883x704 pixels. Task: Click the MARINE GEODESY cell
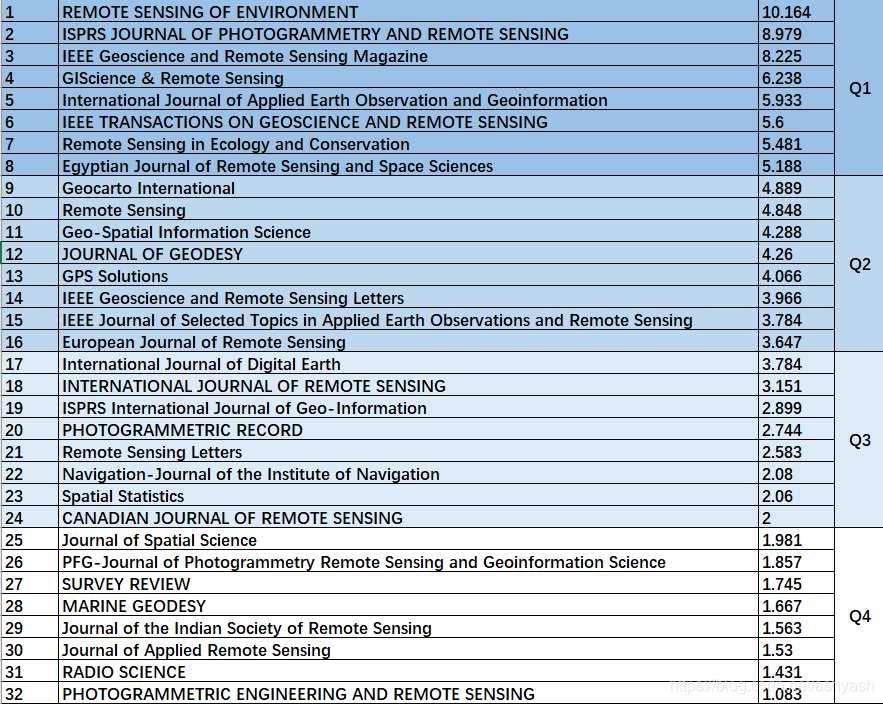(x=408, y=605)
